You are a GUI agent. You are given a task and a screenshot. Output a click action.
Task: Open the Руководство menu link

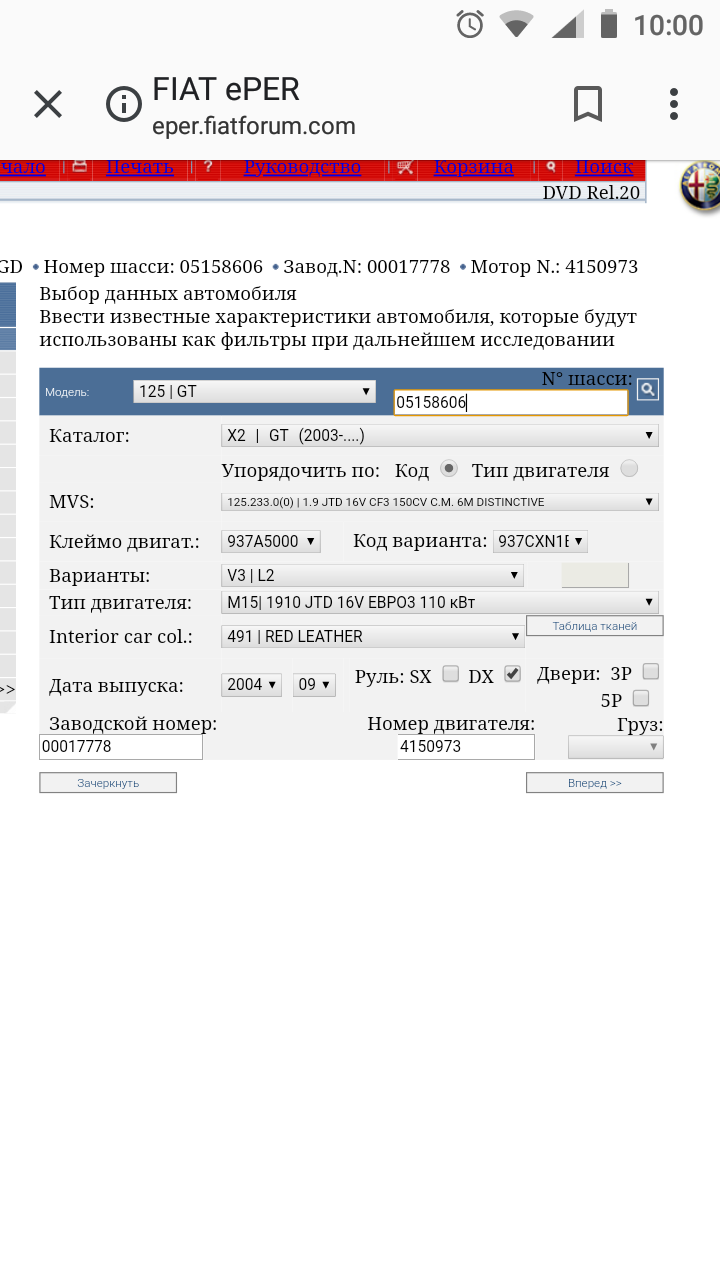click(302, 167)
